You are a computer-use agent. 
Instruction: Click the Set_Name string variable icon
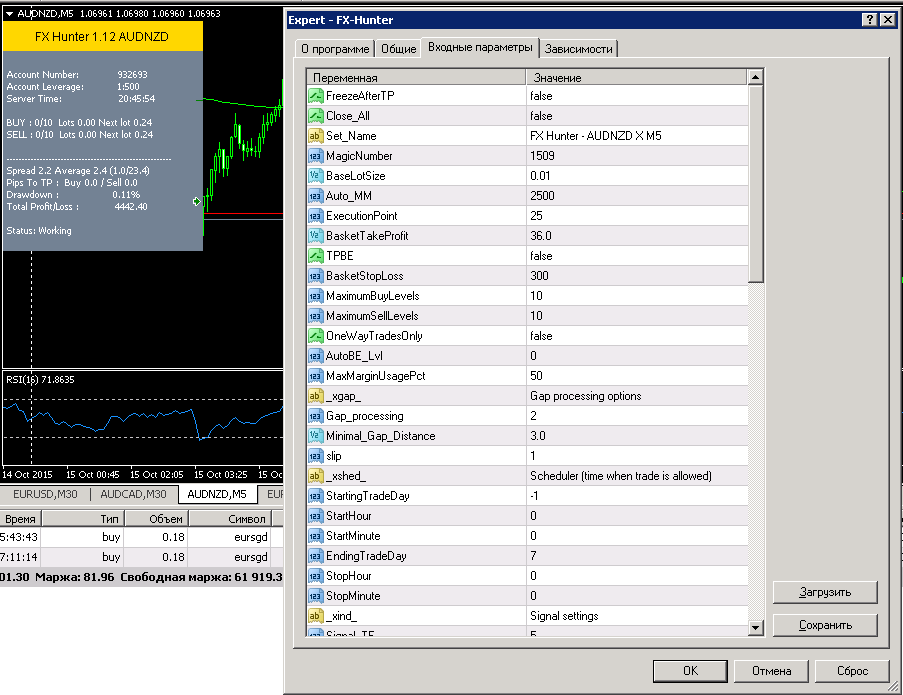(x=316, y=136)
